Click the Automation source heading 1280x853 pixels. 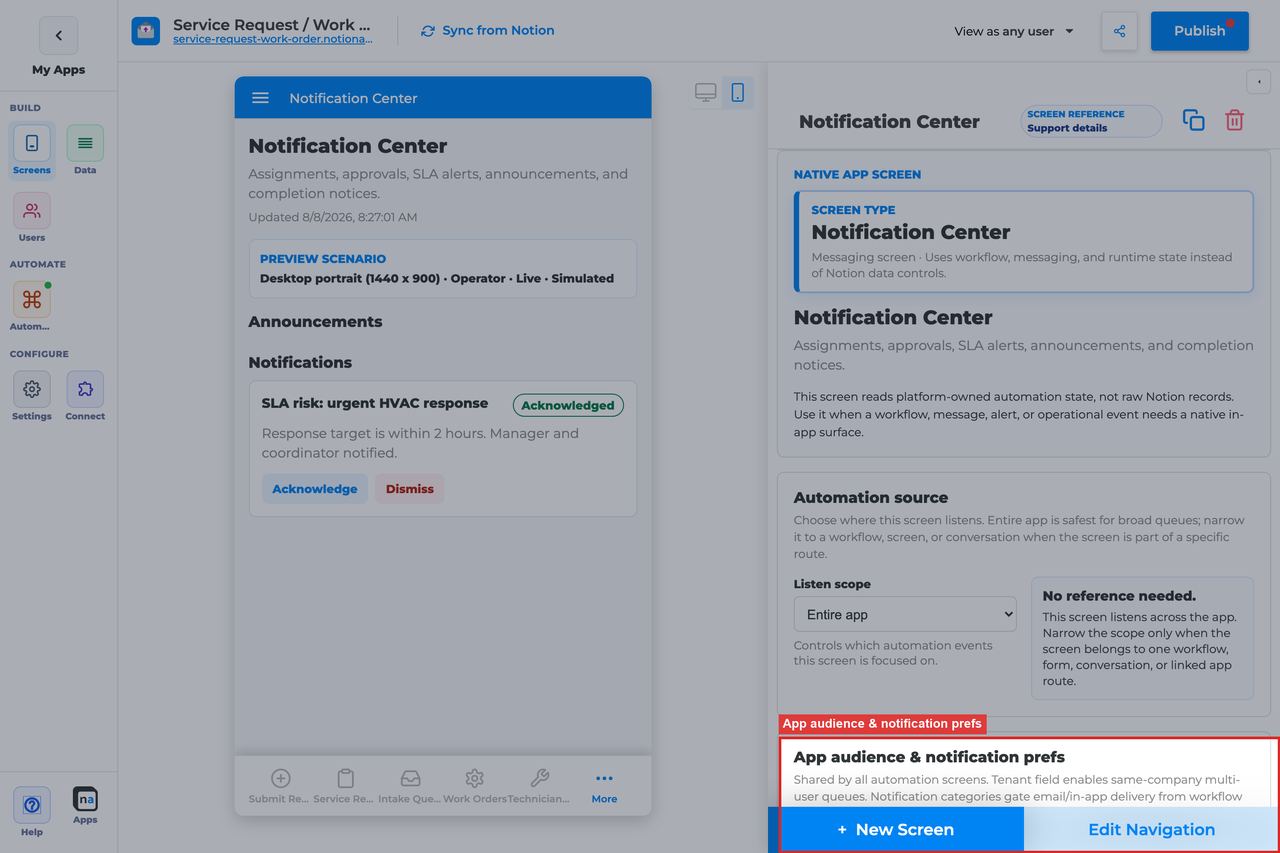click(x=871, y=497)
